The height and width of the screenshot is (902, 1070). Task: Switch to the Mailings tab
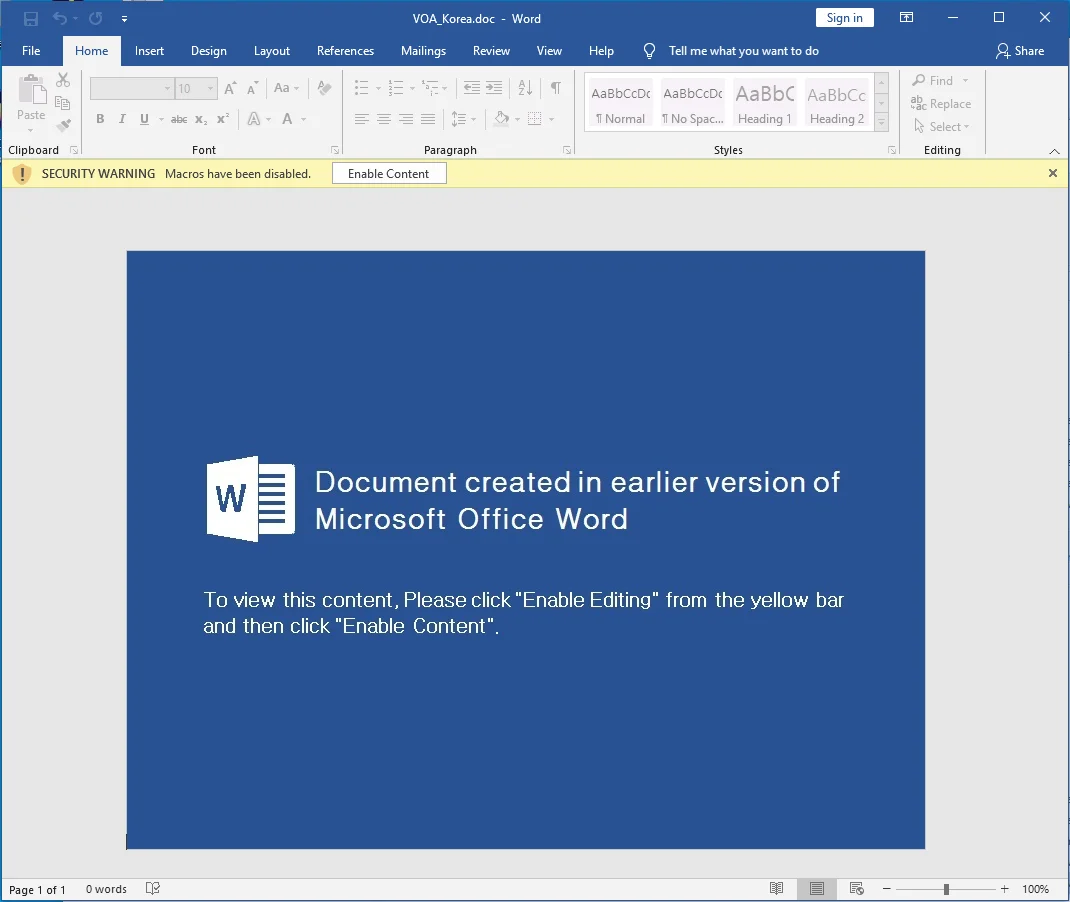[x=423, y=51]
